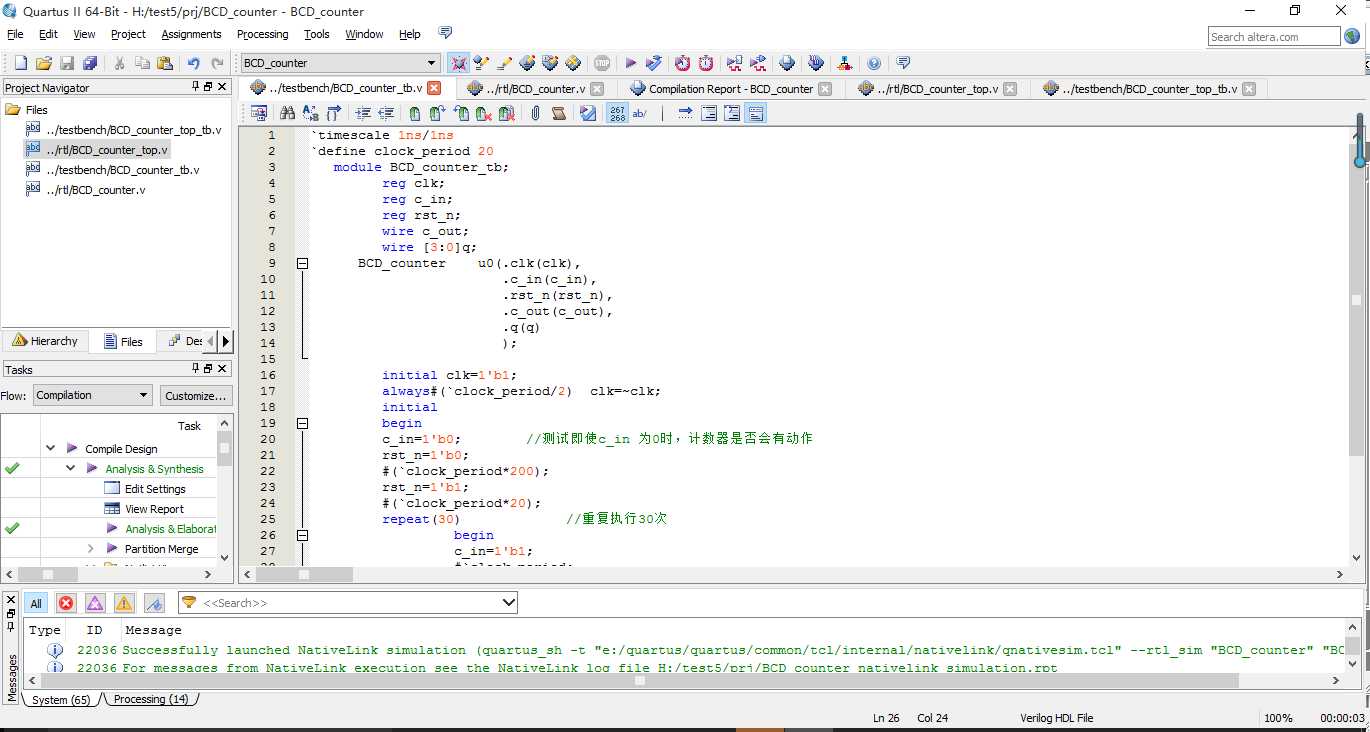This screenshot has width=1370, height=732.
Task: Switch to Processing (14) messages tab
Action: click(151, 699)
